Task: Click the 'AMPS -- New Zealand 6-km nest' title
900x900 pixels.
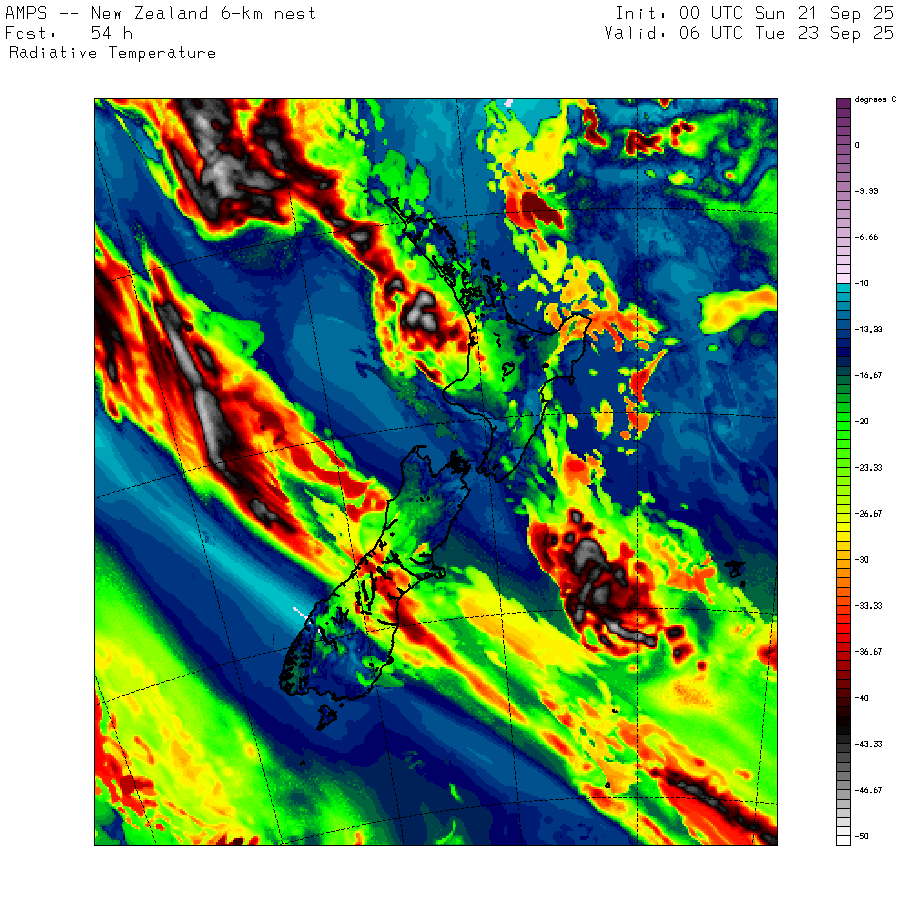Action: (160, 13)
